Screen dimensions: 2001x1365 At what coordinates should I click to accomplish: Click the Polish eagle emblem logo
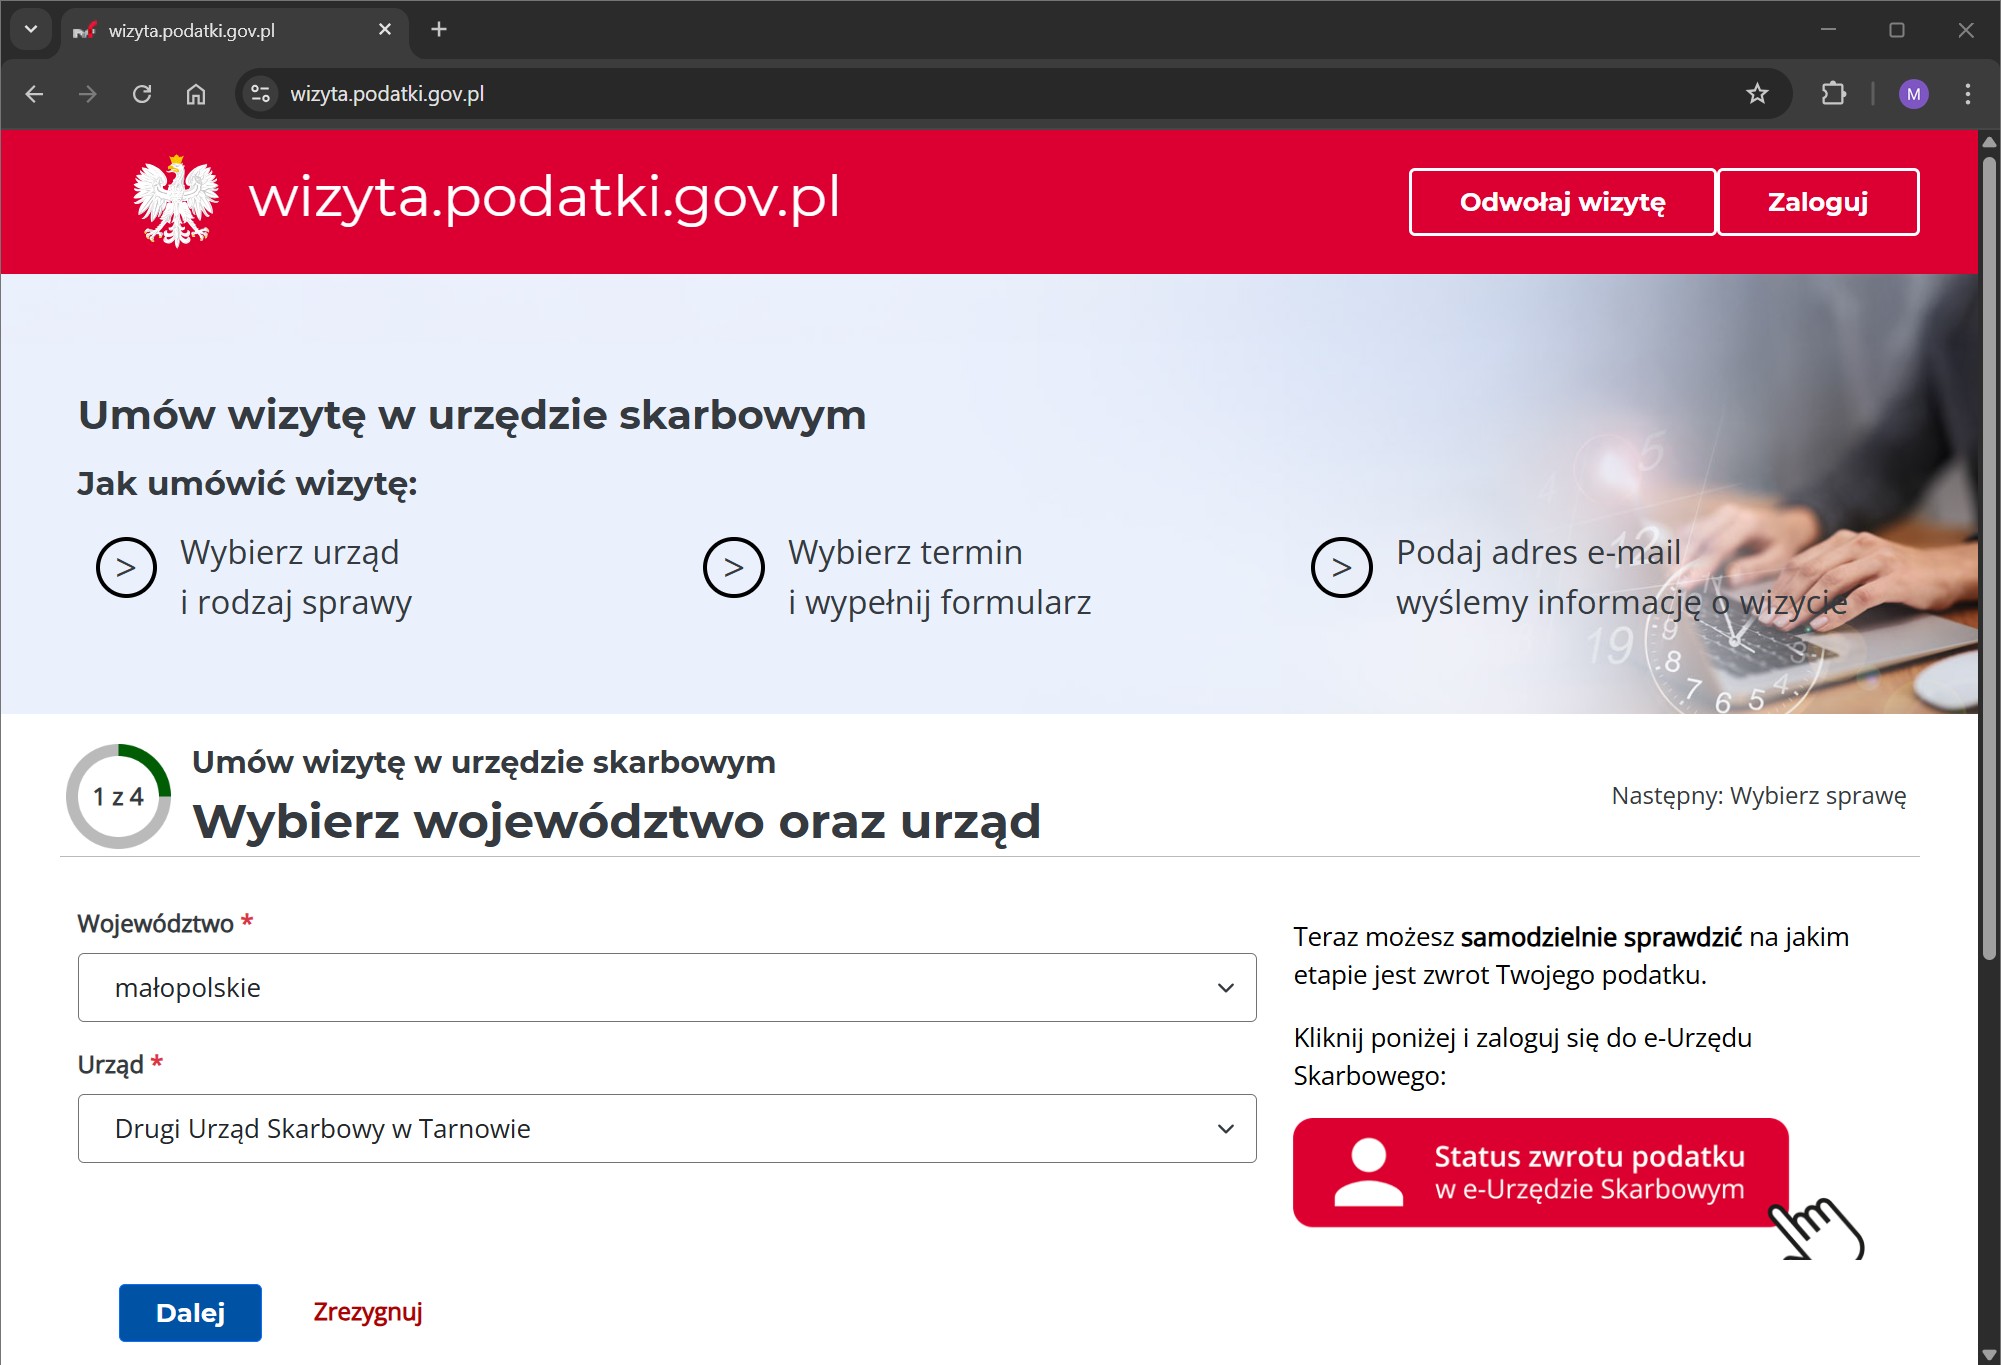pyautogui.click(x=176, y=201)
